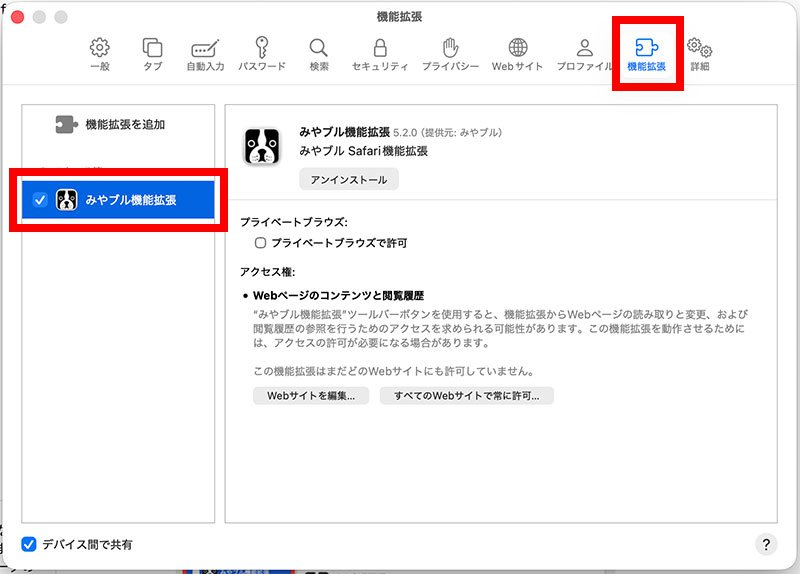Image resolution: width=800 pixels, height=574 pixels.
Task: Click the bulldog icon in the sidebar list row
Action: point(66,199)
